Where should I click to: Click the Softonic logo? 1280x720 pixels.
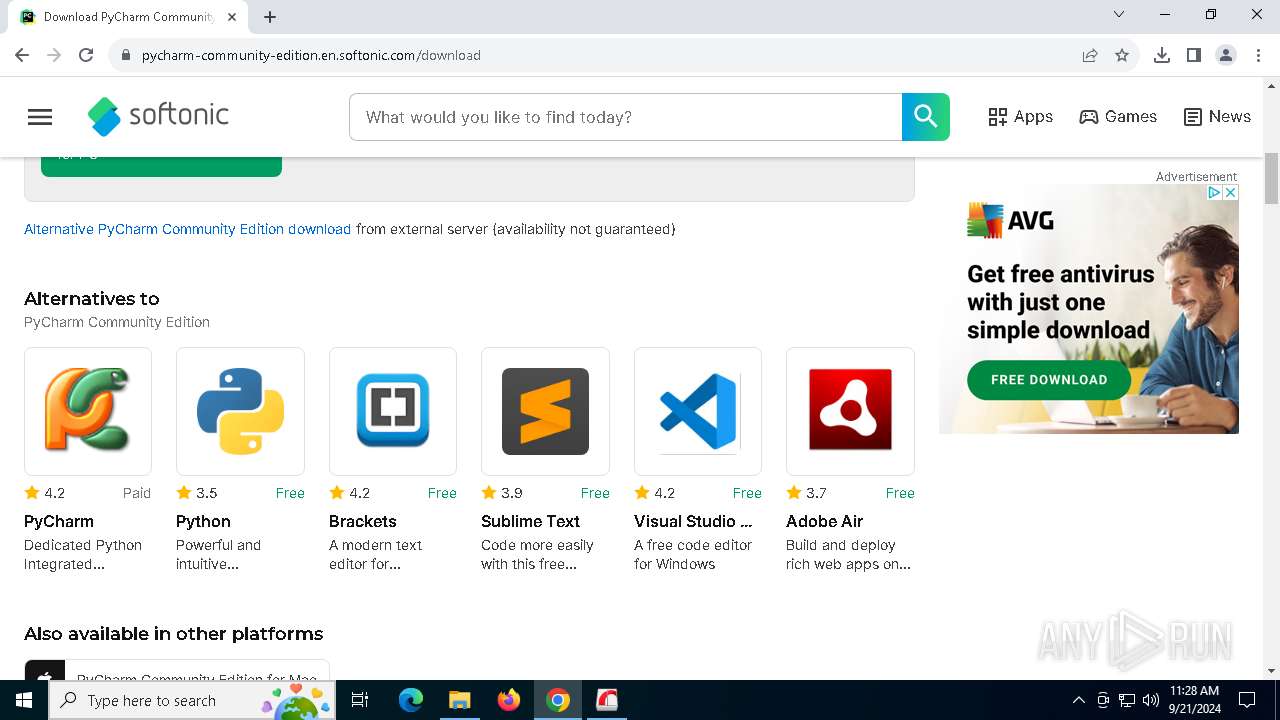[x=158, y=116]
